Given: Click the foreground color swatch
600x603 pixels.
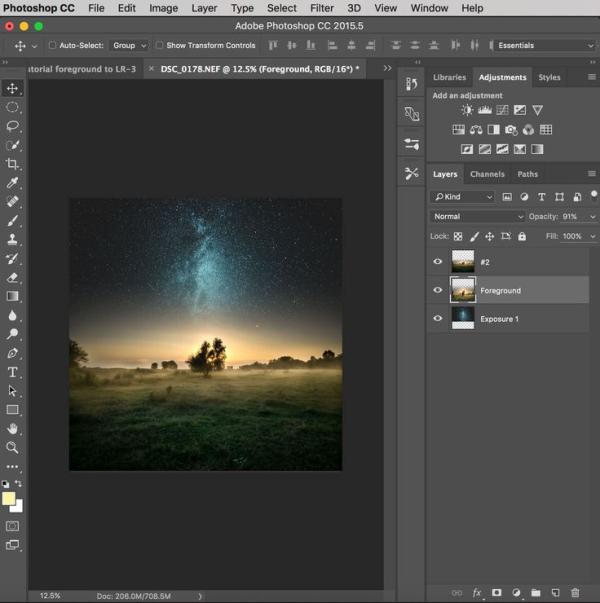Looking at the screenshot, I should coord(9,498).
